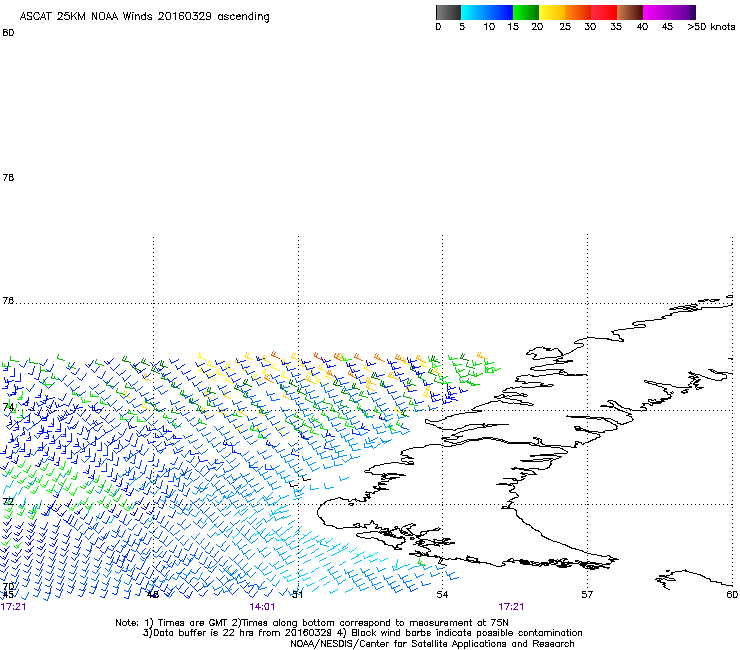Click the '35' label under the color bar
This screenshot has height=650, width=740.
click(x=616, y=27)
